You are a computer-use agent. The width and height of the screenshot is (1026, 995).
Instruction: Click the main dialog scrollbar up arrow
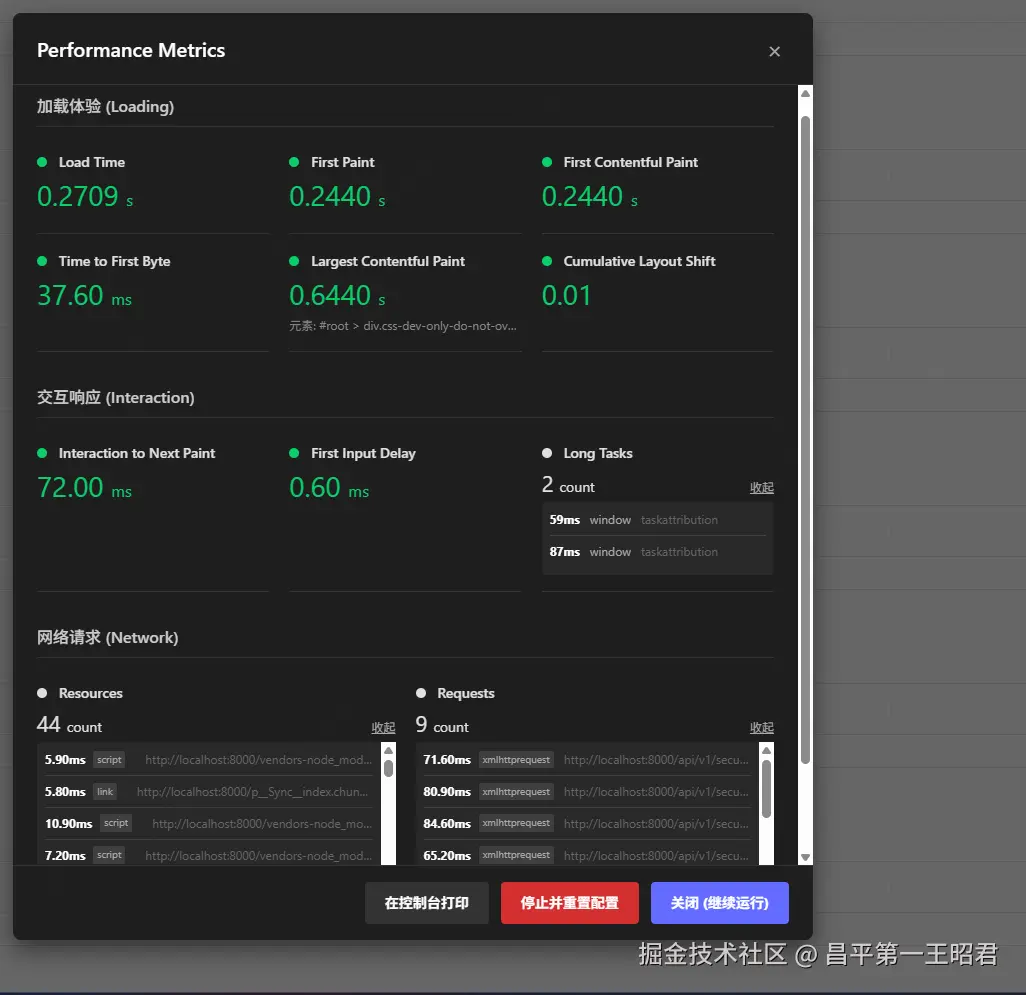click(x=805, y=94)
